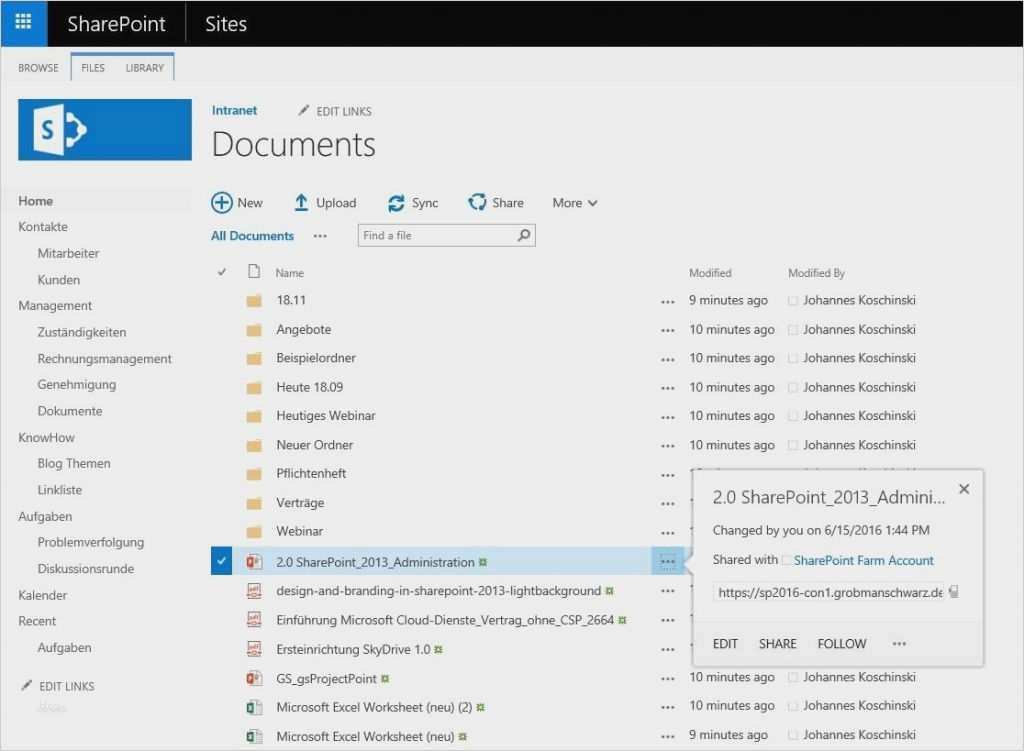This screenshot has width=1024, height=751.
Task: Open the app launcher waffle icon
Action: [x=24, y=22]
